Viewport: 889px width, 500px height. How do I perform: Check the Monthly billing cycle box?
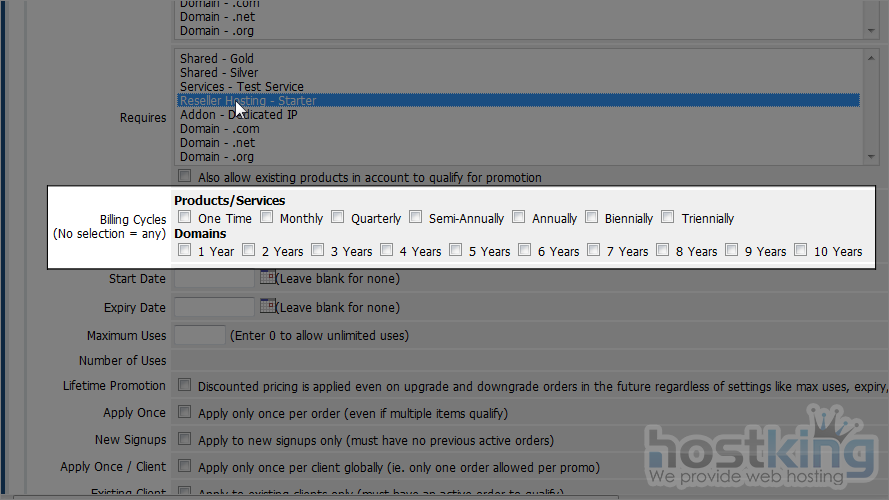pyautogui.click(x=267, y=217)
